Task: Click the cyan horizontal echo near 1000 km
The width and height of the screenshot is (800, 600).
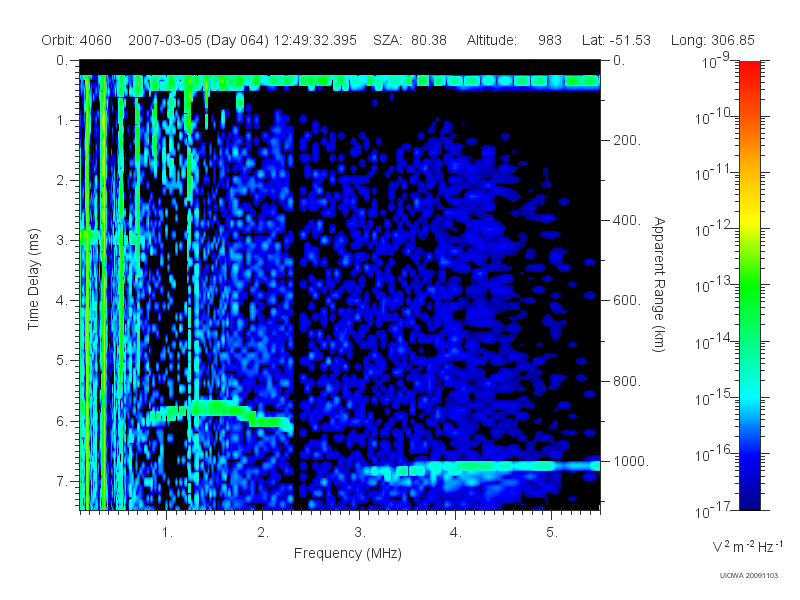Action: 482,467
